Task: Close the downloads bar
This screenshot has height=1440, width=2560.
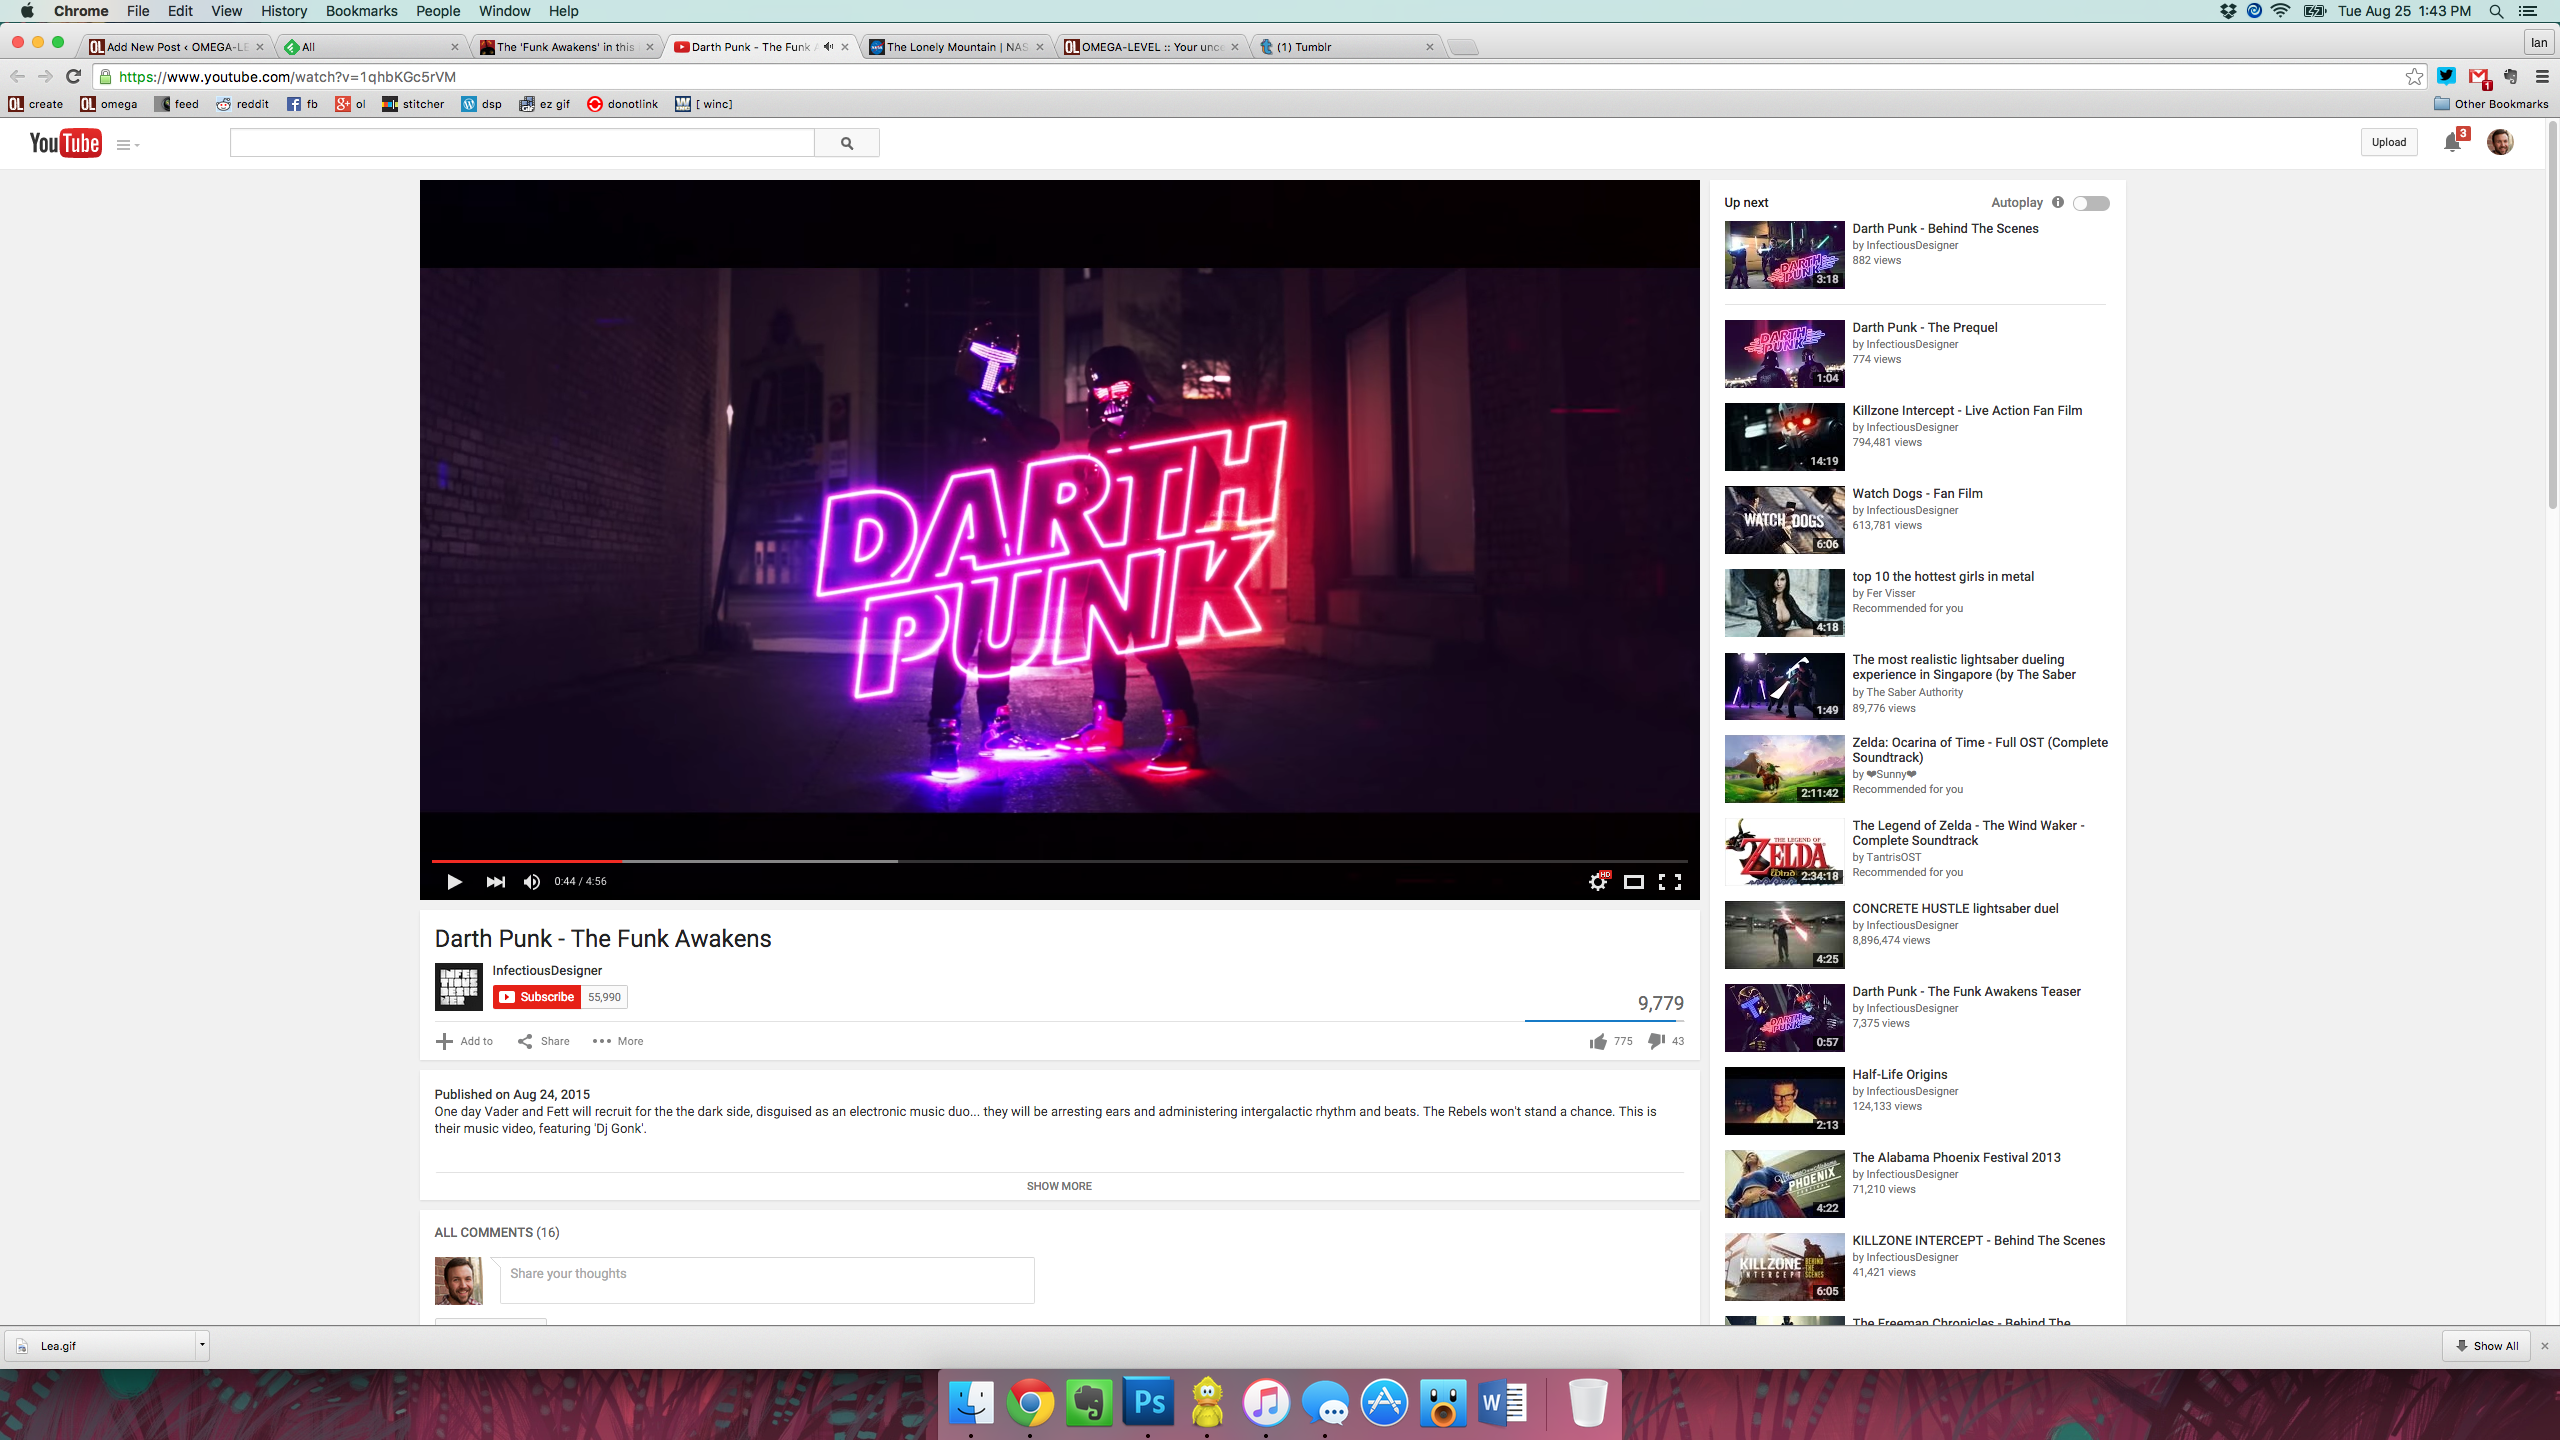Action: 2545,1346
